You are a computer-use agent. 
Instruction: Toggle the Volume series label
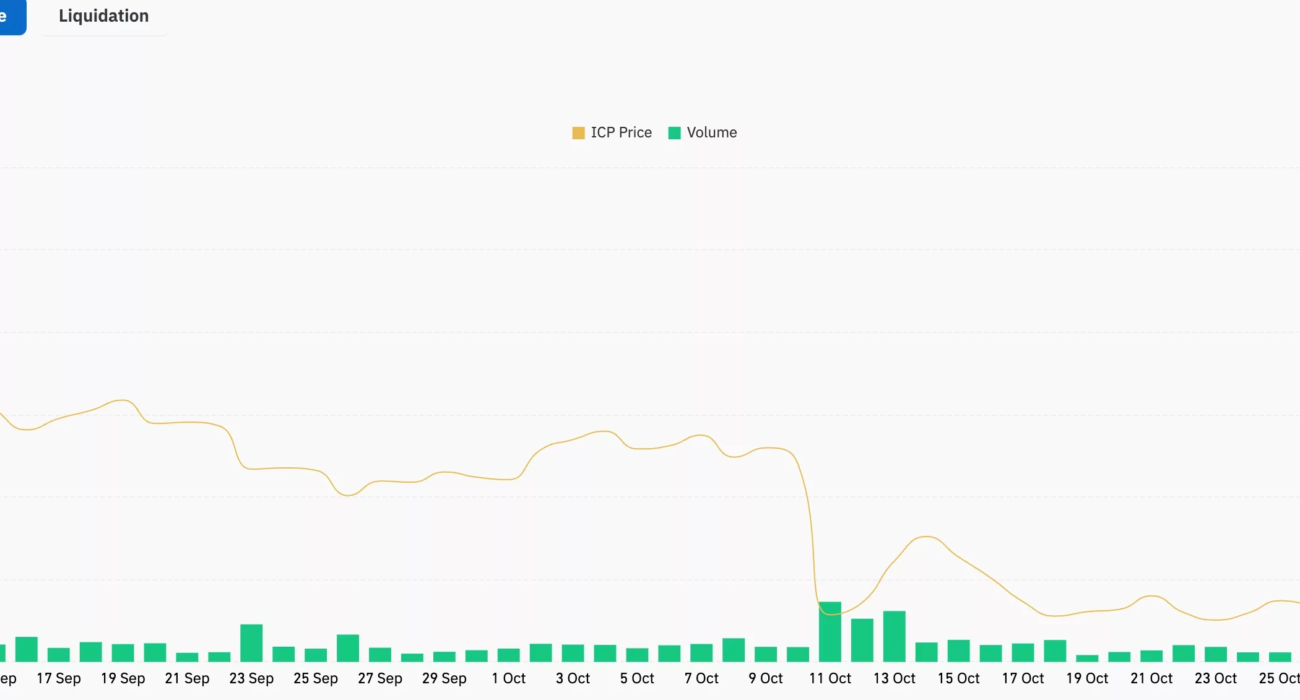(711, 133)
